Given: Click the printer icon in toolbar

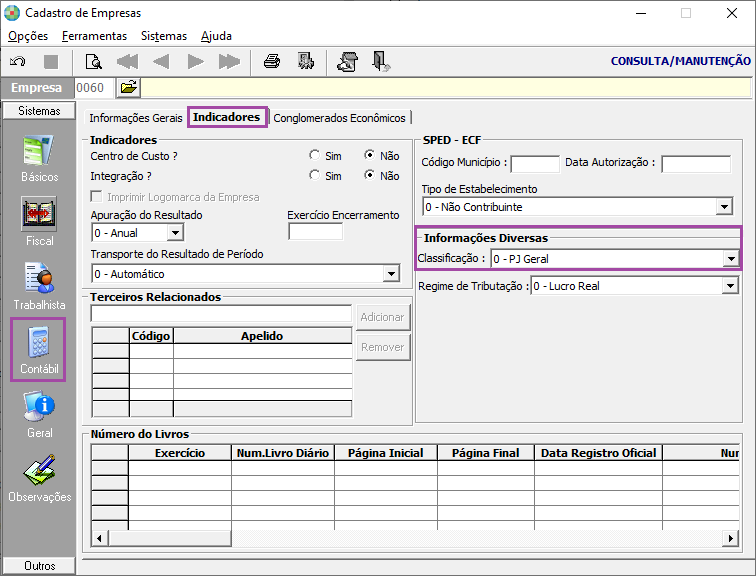Looking at the screenshot, I should [x=272, y=62].
